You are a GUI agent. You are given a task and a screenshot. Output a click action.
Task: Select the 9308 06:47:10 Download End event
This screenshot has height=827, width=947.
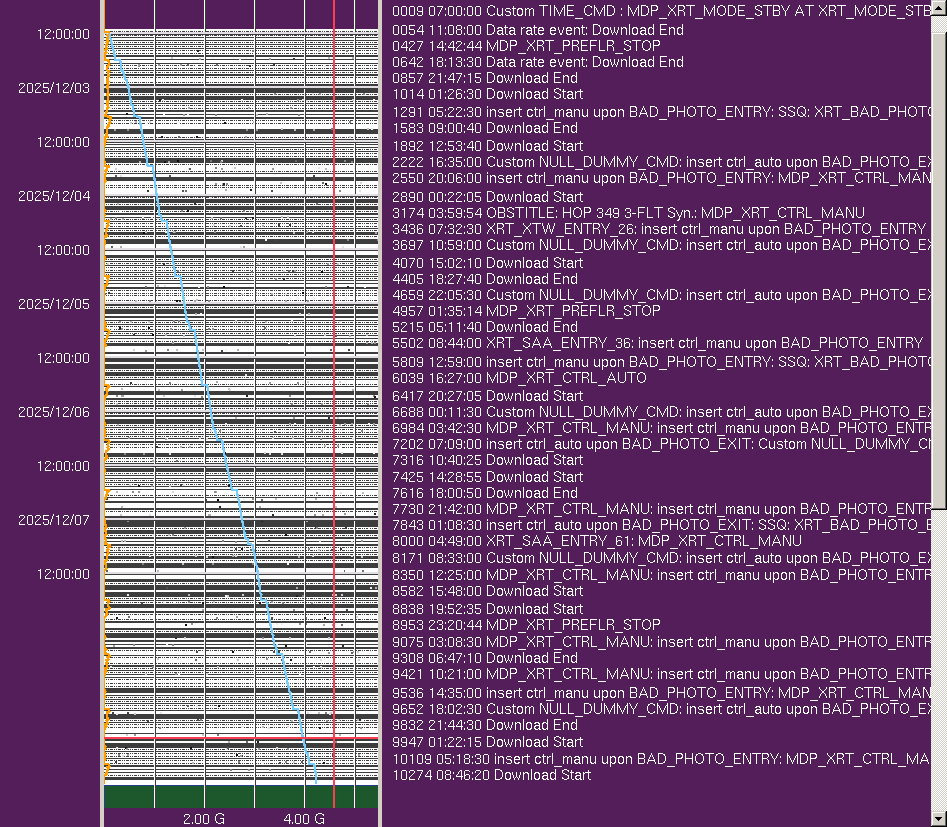485,658
